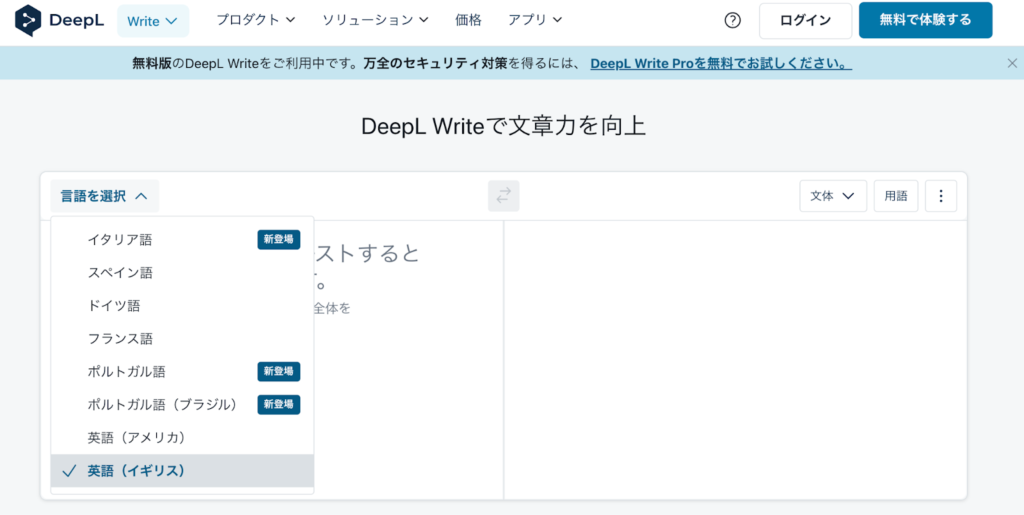Image resolution: width=1024 pixels, height=515 pixels.
Task: Click the DeepL logo
Action: pyautogui.click(x=59, y=21)
